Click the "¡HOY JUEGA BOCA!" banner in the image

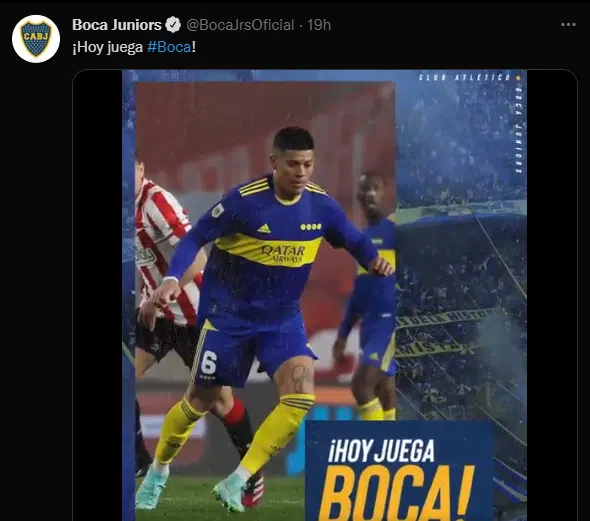399,471
